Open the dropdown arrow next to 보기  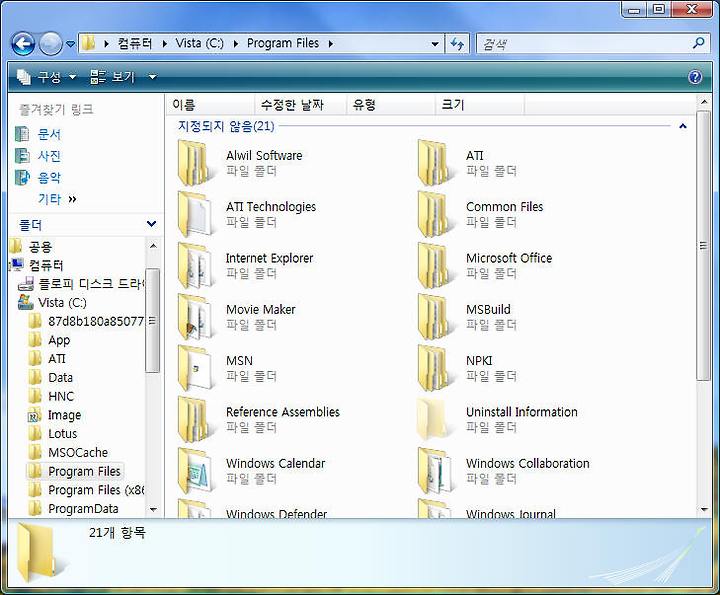[x=152, y=77]
